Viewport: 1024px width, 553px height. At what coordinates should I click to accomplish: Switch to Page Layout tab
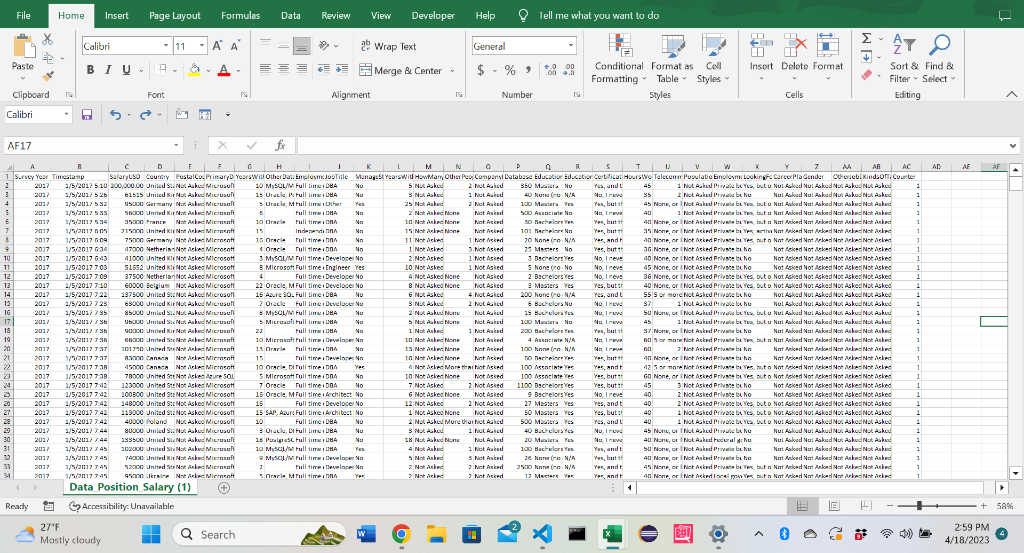(x=174, y=16)
